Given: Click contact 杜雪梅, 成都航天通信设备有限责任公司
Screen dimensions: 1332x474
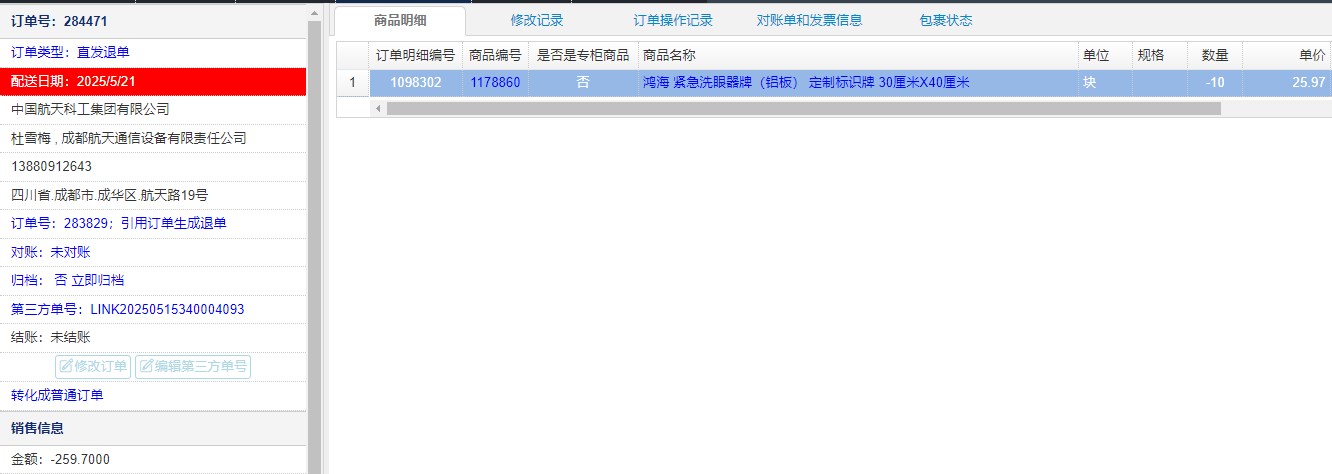Looking at the screenshot, I should 128,138.
